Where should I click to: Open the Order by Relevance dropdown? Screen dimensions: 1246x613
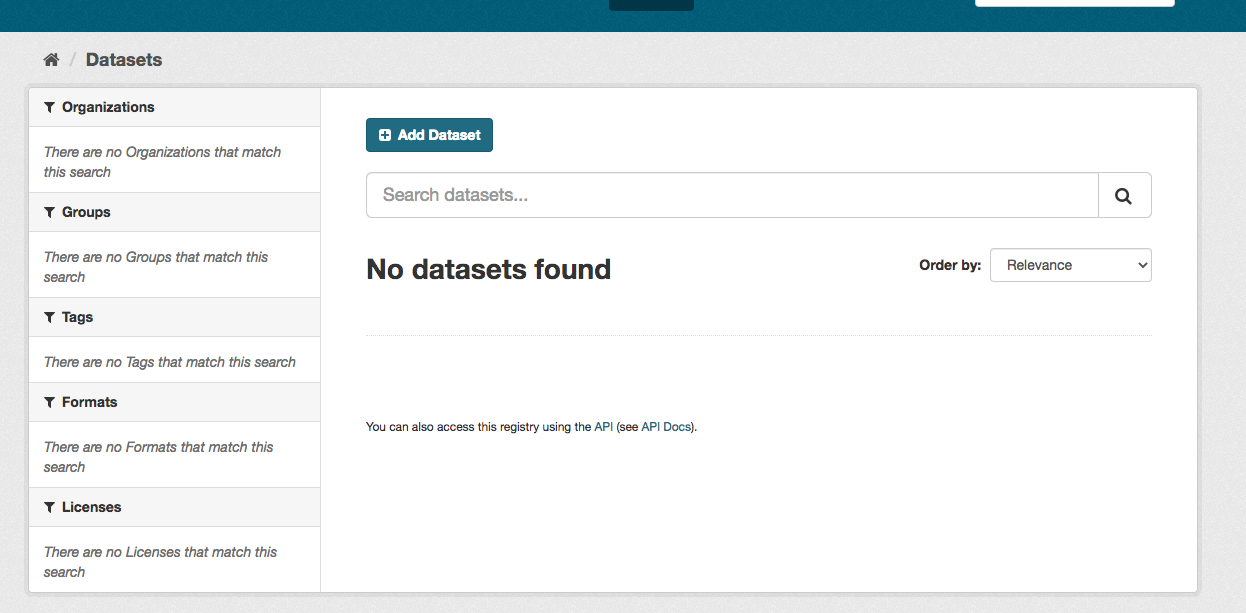click(1070, 264)
